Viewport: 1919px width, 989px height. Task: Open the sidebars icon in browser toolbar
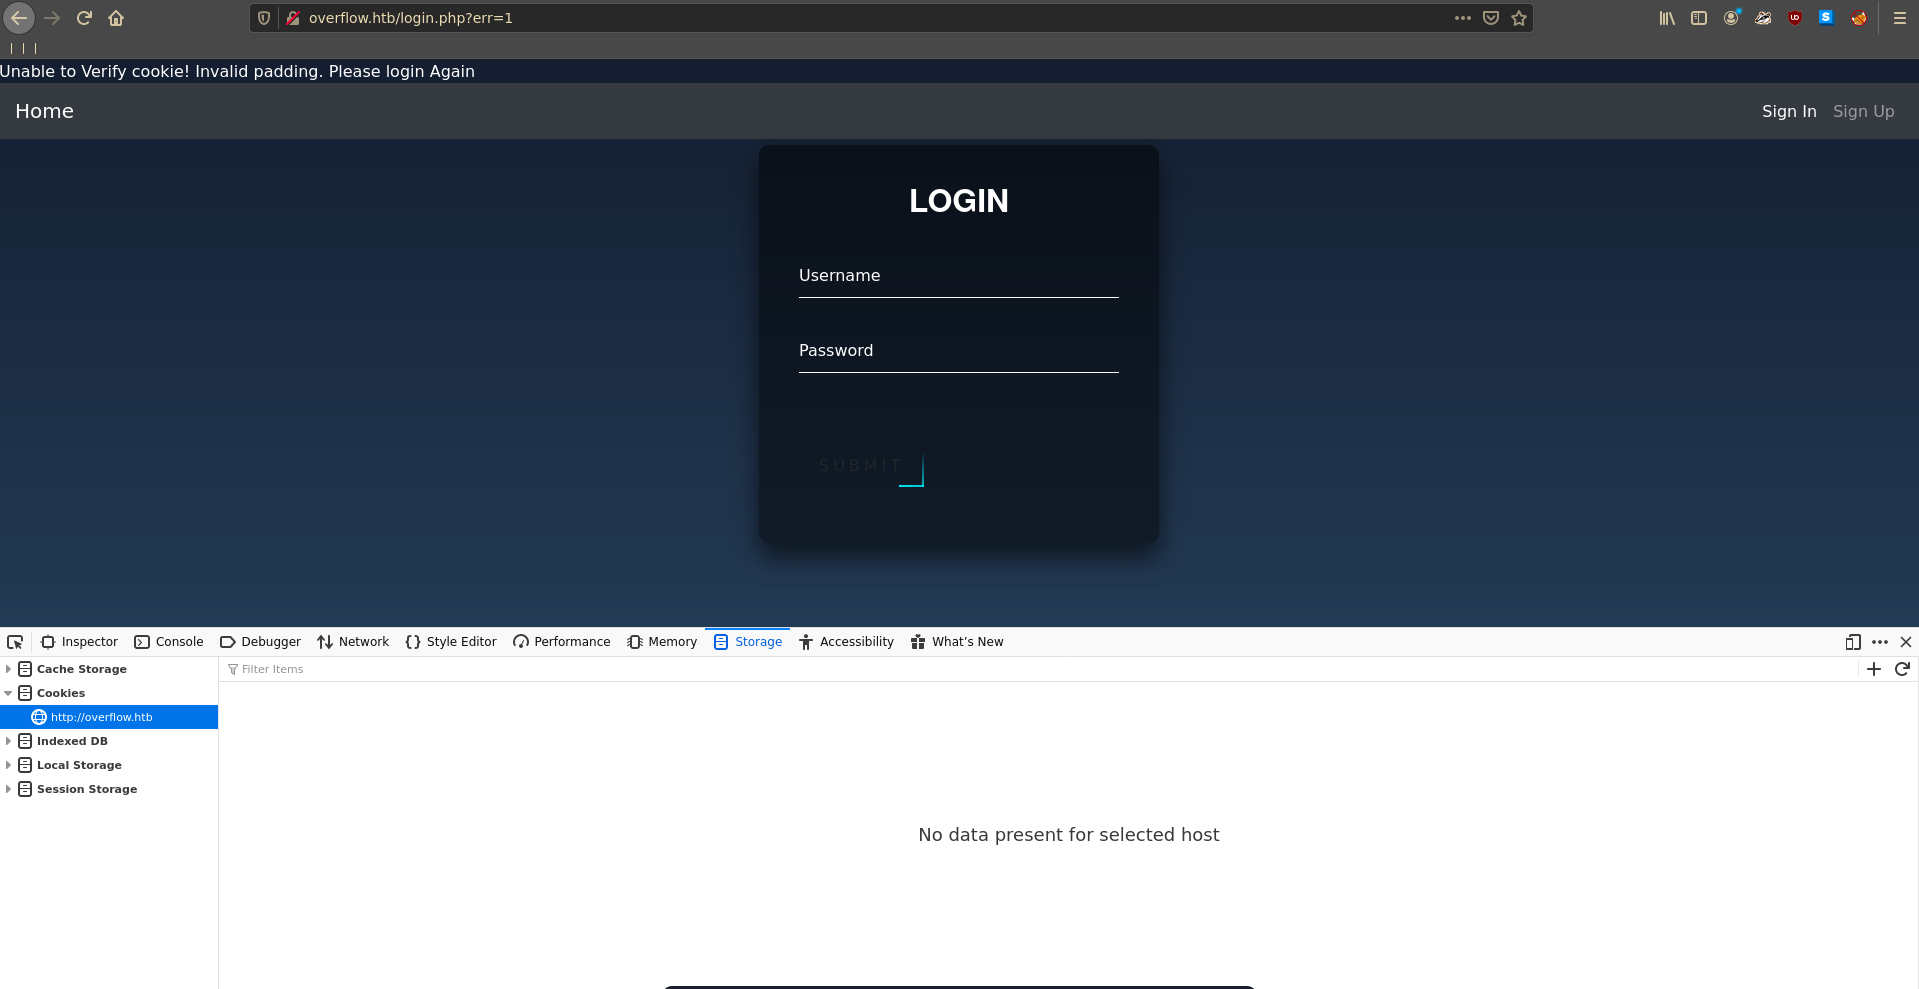1698,18
